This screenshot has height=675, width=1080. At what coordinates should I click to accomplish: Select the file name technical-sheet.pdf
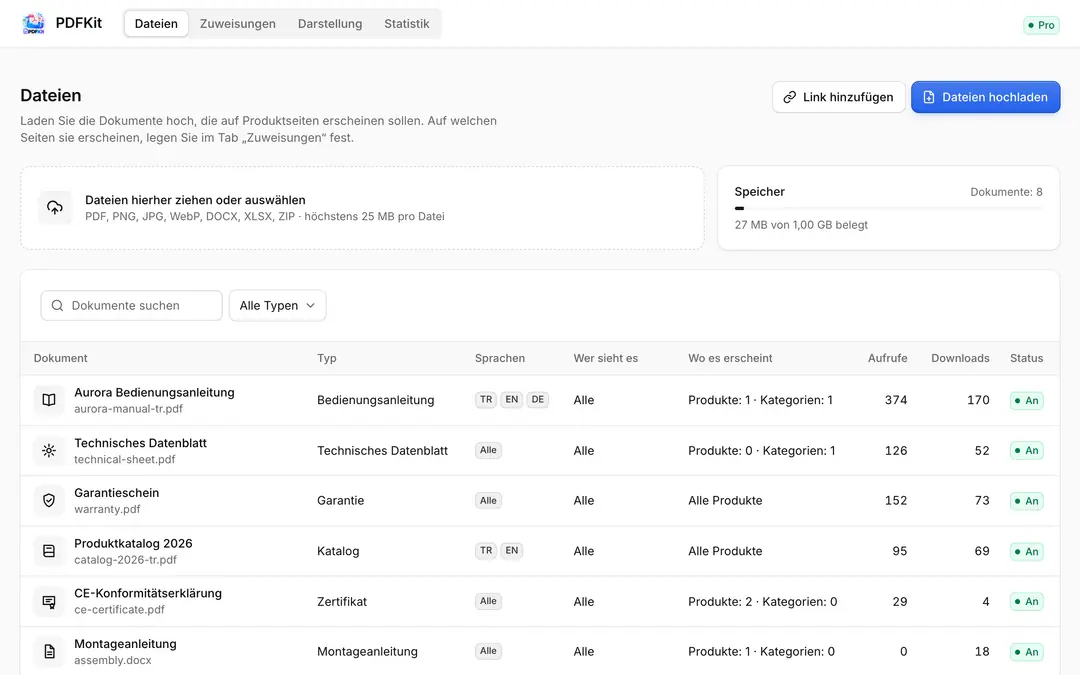coord(125,459)
